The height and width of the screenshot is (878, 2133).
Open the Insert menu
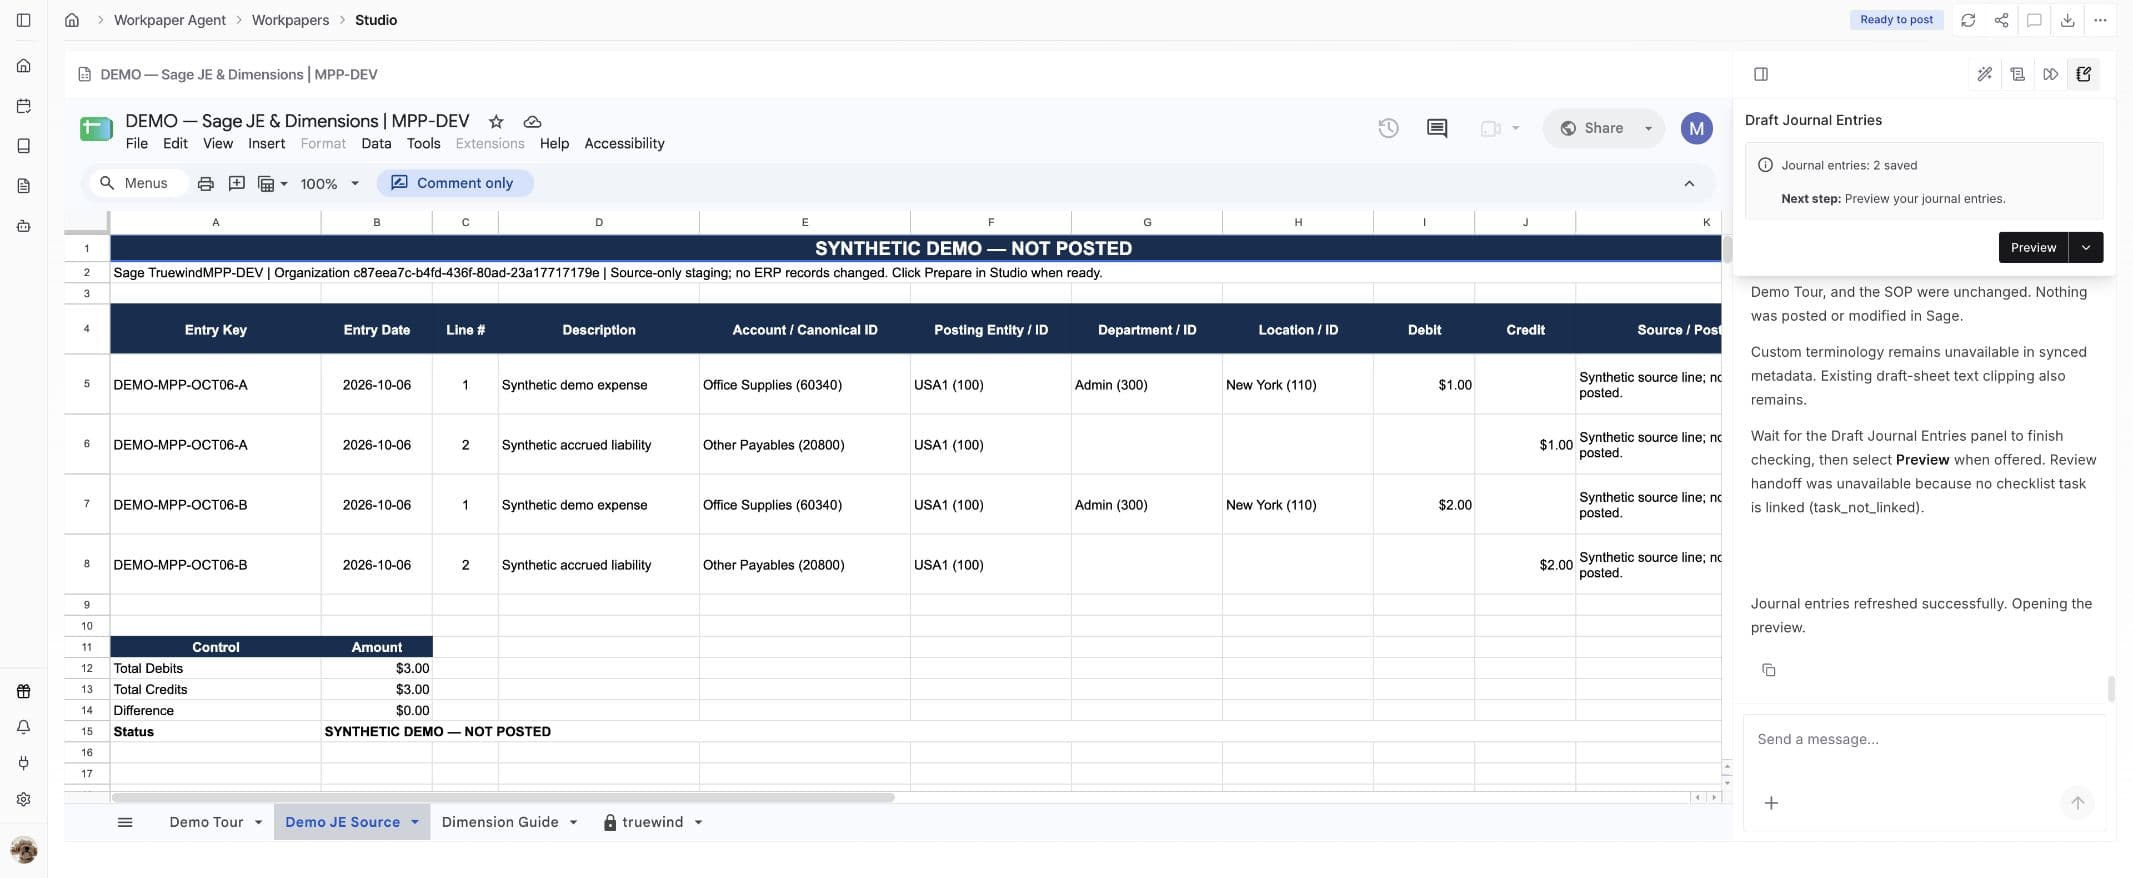pos(267,143)
